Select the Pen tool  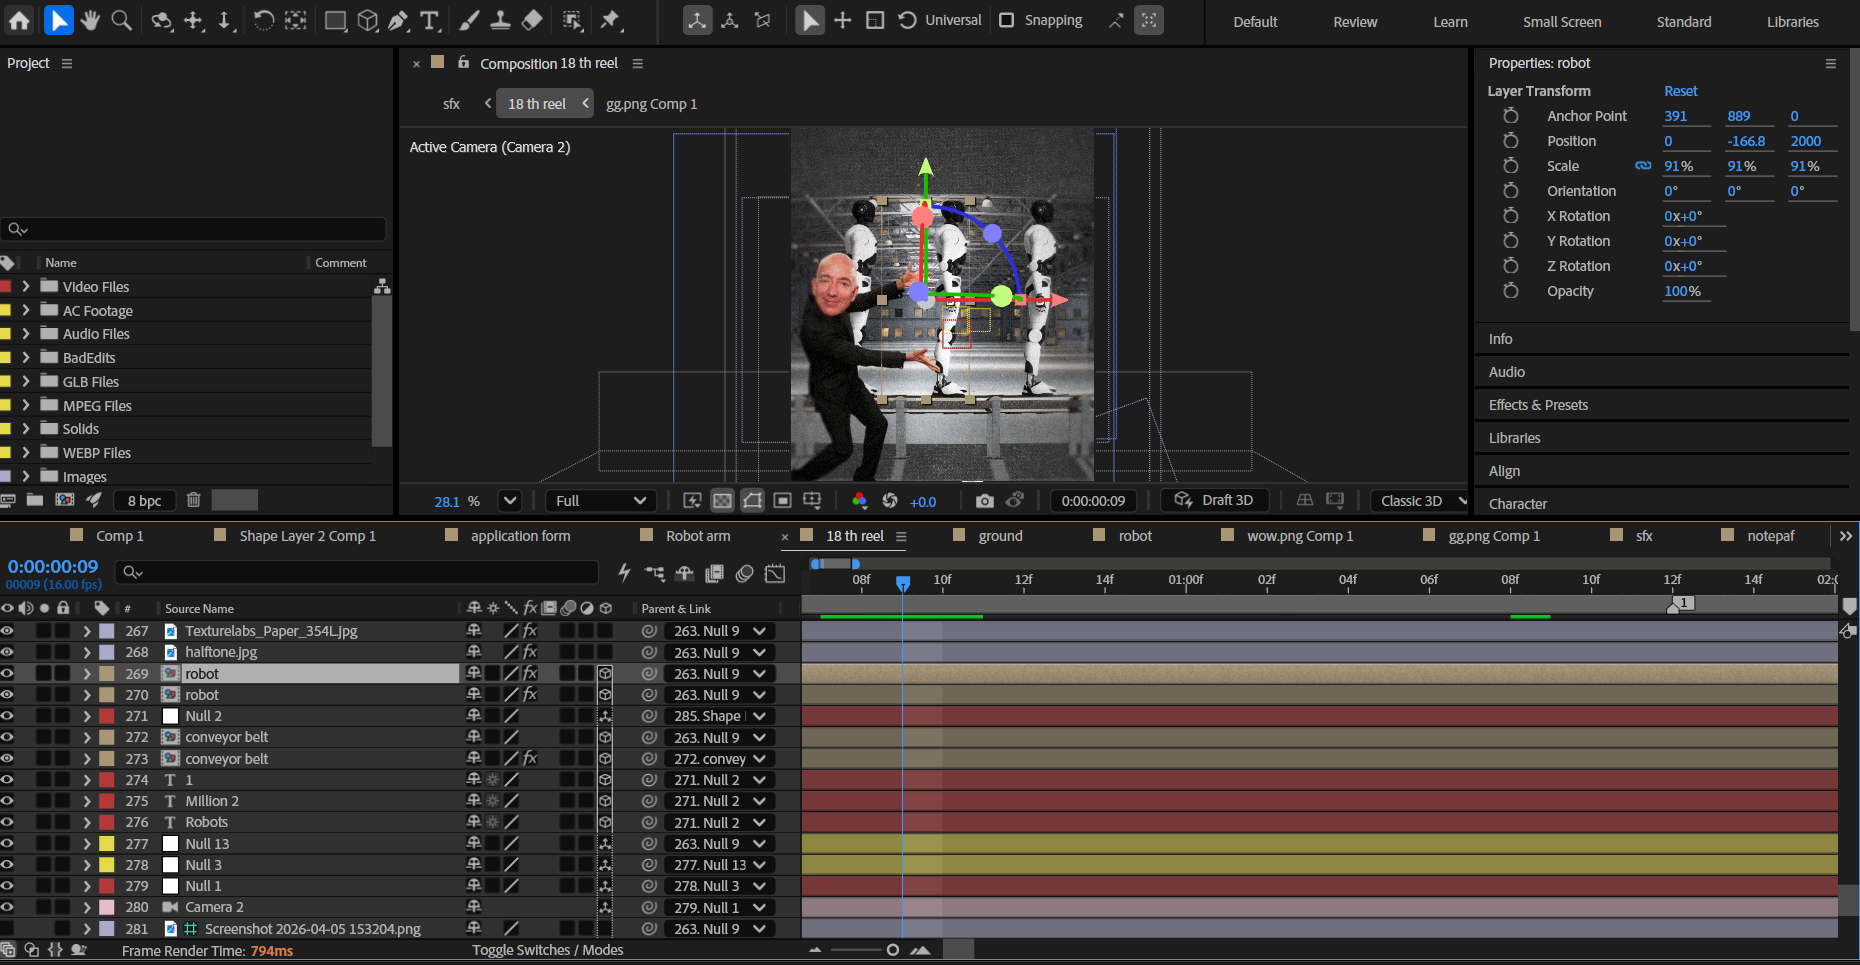pos(398,20)
